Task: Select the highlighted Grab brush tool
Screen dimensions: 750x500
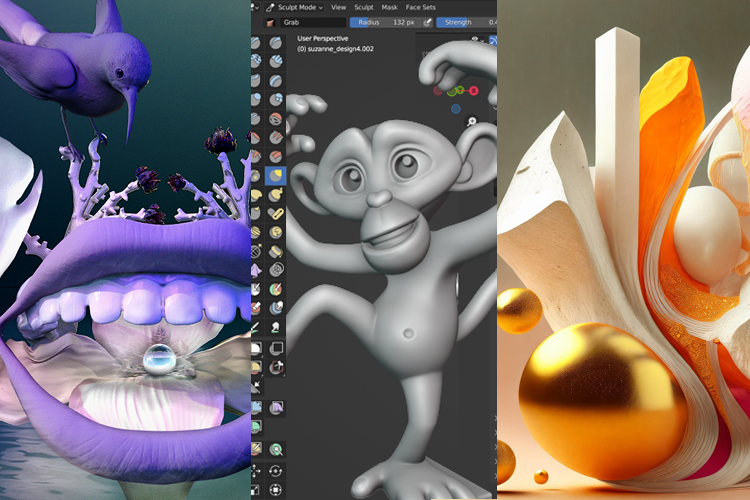Action: (x=277, y=176)
